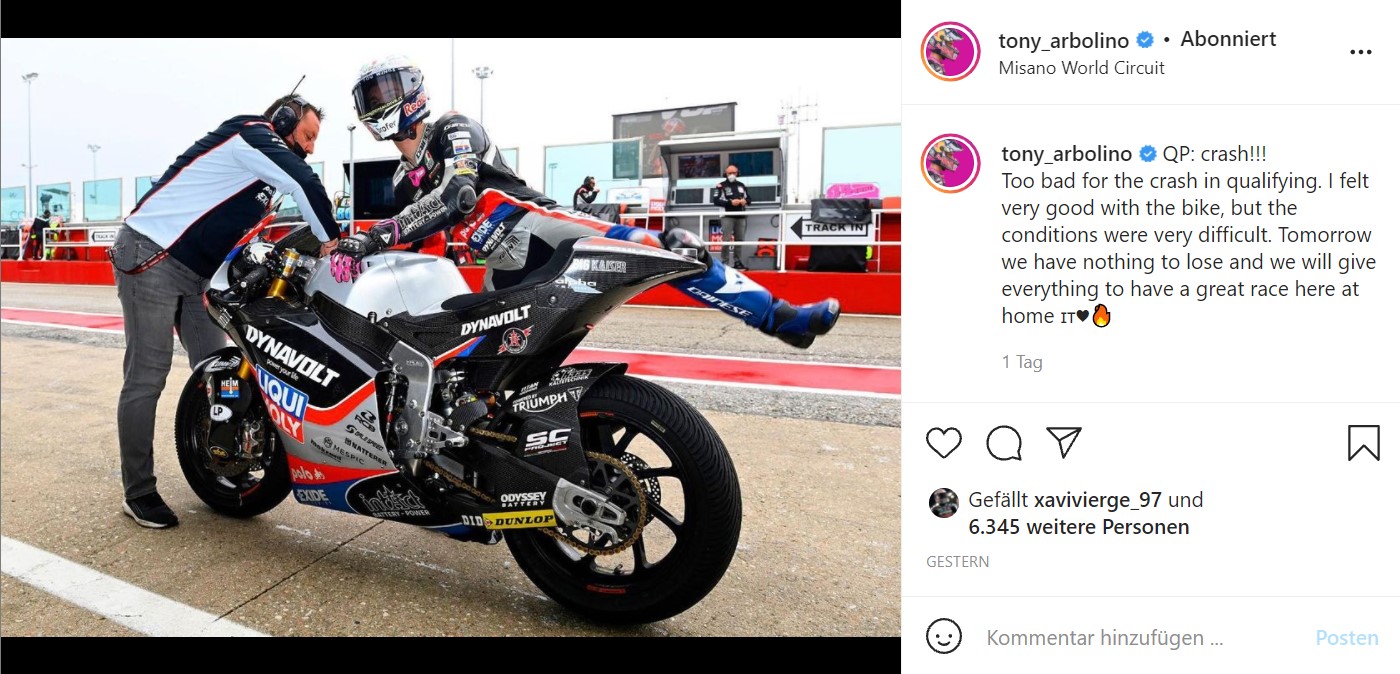Open the xavivierge_97 liker avatar
1400x674 pixels.
[x=943, y=502]
